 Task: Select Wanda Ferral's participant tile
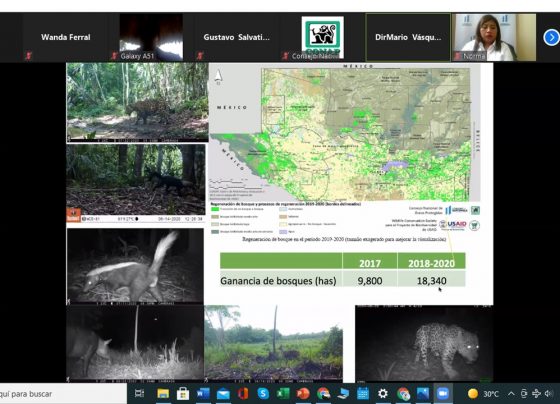point(65,38)
